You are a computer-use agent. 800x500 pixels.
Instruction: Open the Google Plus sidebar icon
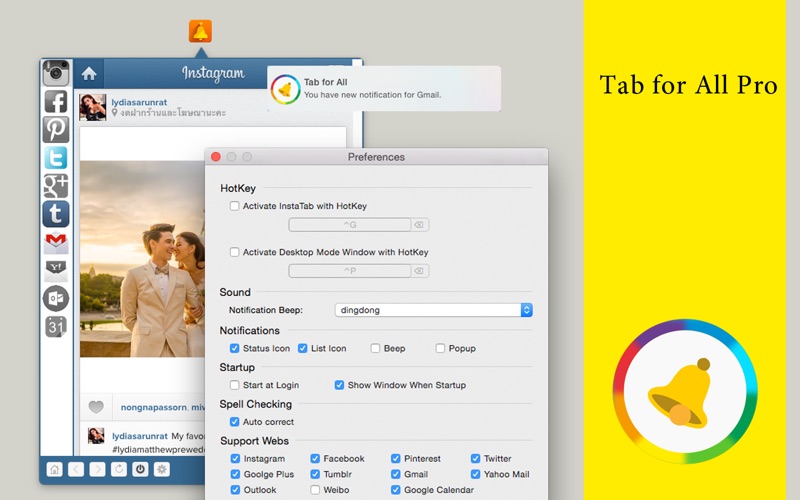tap(56, 186)
